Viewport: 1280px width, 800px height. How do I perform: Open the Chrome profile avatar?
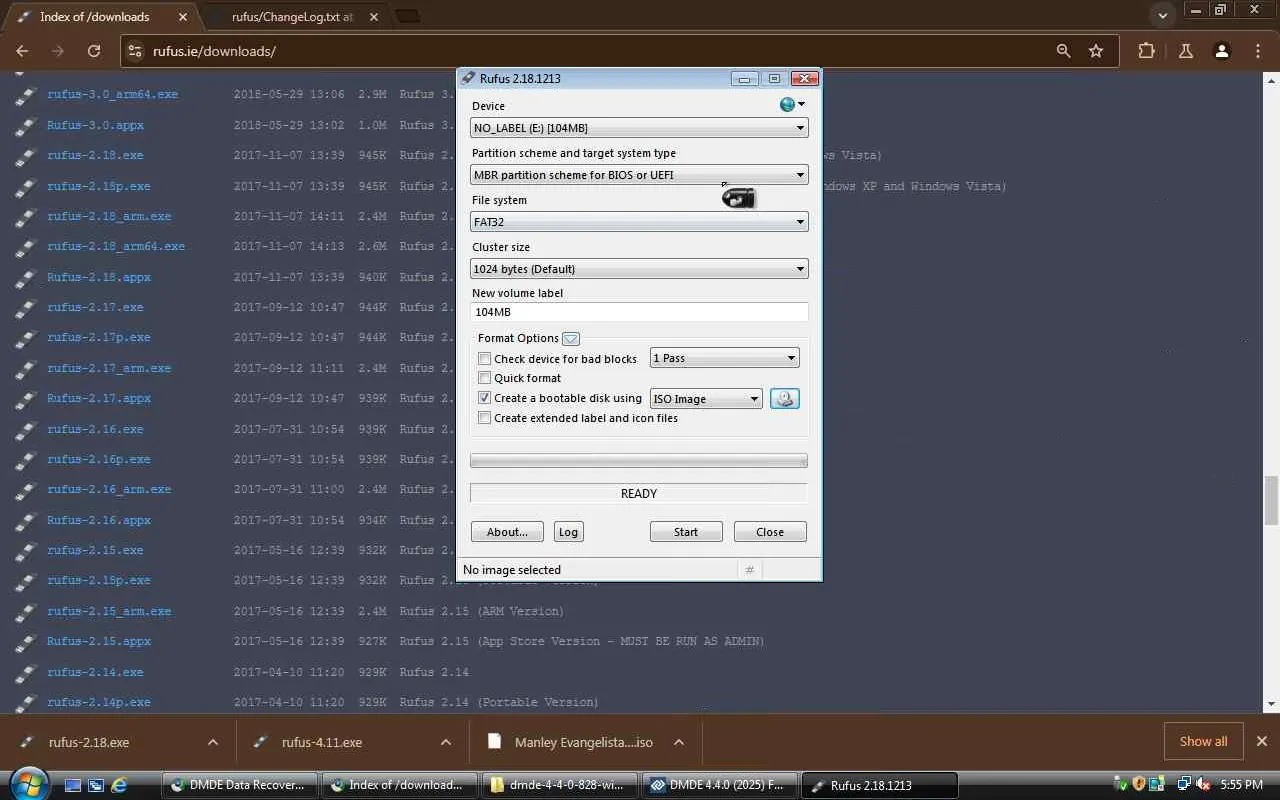tap(1221, 51)
